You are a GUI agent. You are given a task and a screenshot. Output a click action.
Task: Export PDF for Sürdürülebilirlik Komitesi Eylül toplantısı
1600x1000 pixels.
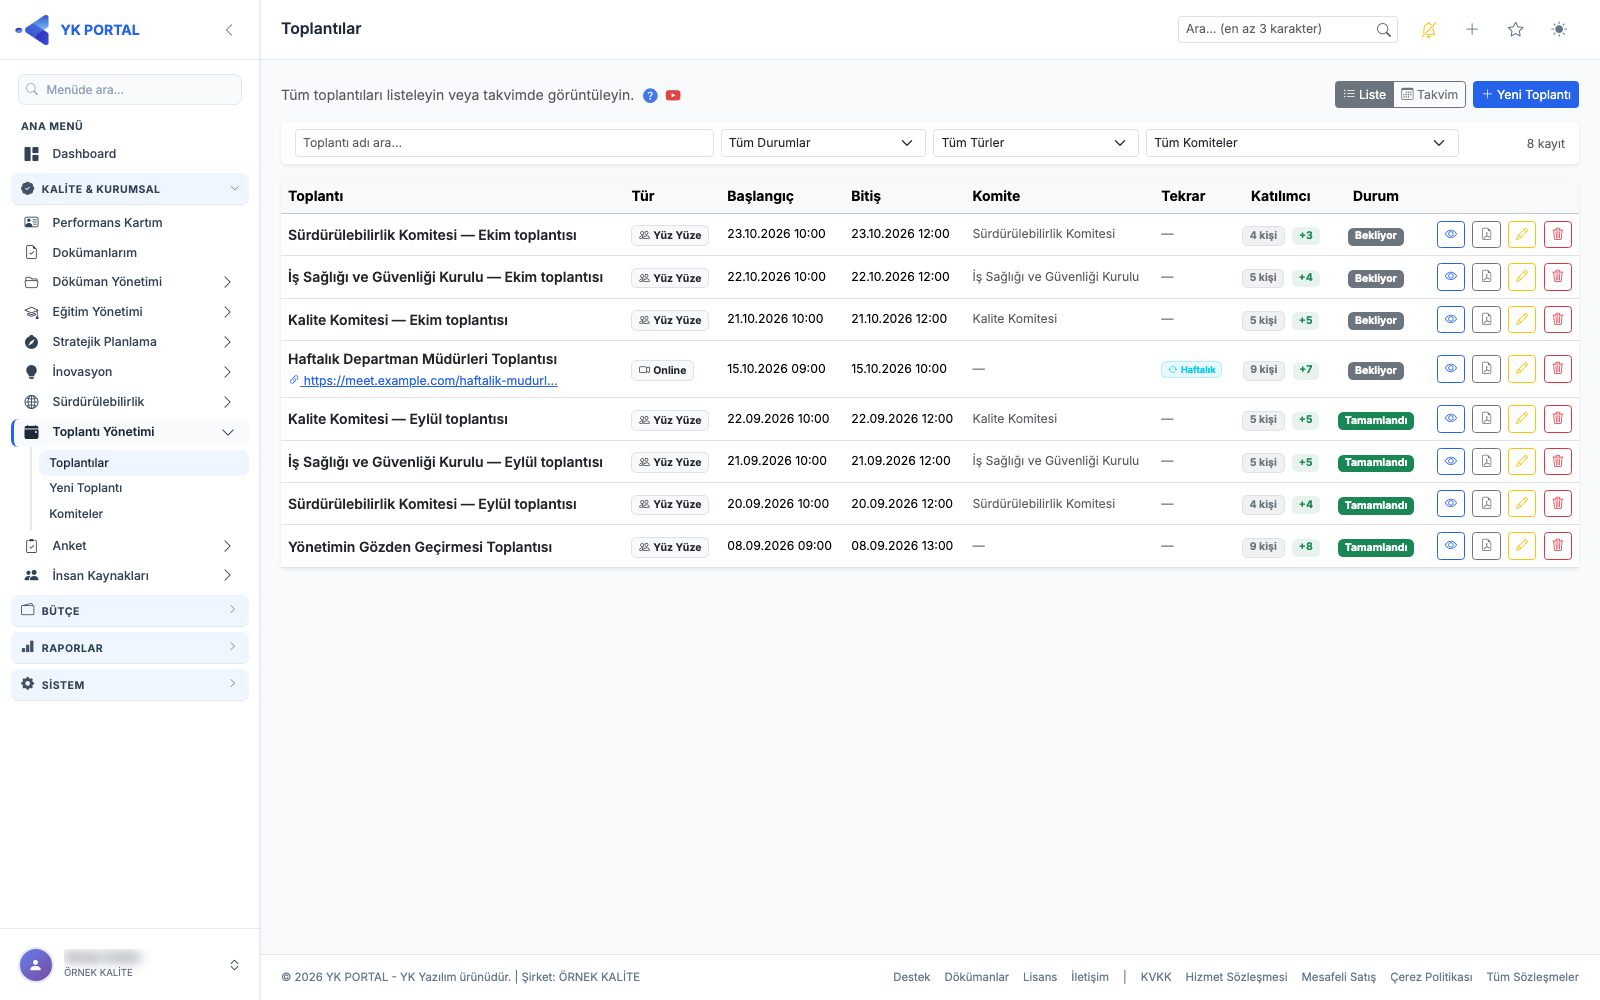[1486, 504]
